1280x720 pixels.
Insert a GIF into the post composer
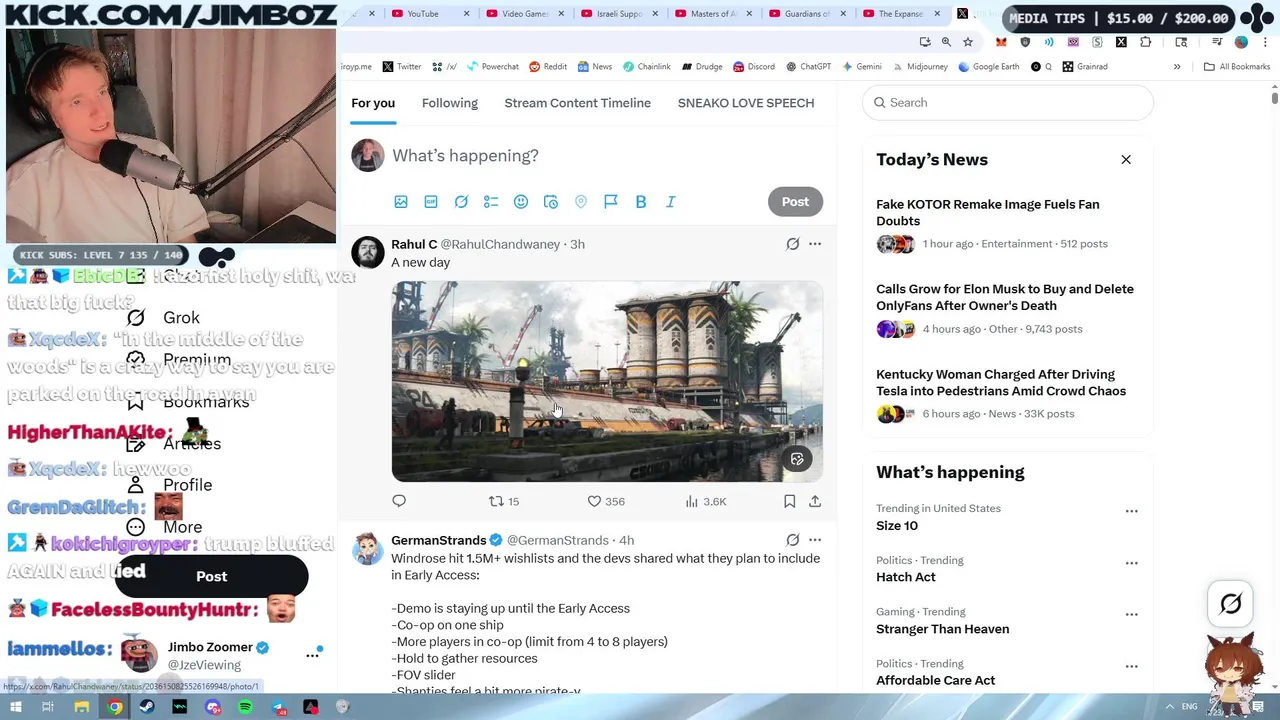[x=431, y=202]
